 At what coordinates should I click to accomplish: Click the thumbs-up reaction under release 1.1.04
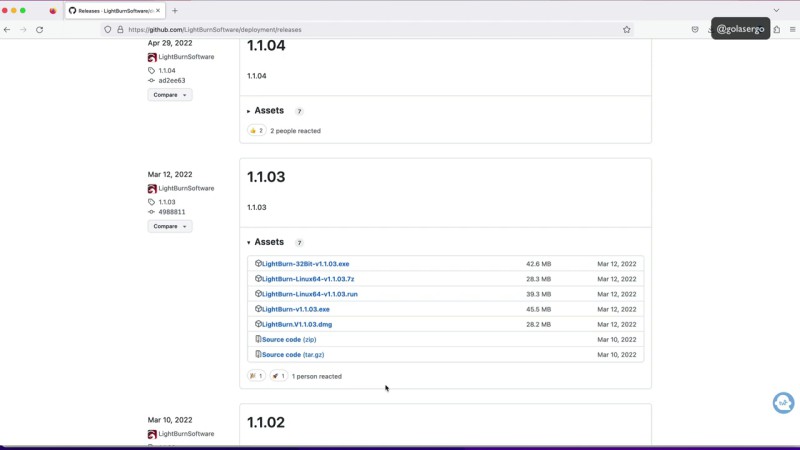[257, 131]
